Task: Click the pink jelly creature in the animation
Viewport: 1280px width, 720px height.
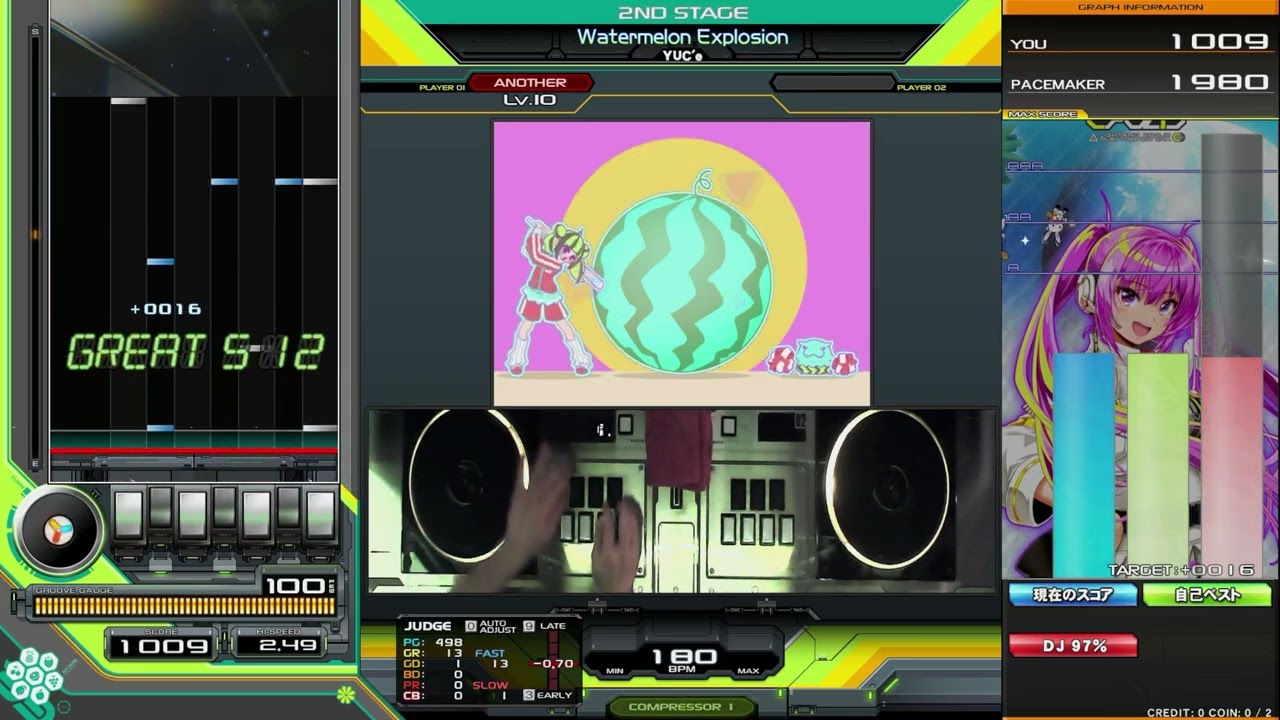Action: click(814, 356)
